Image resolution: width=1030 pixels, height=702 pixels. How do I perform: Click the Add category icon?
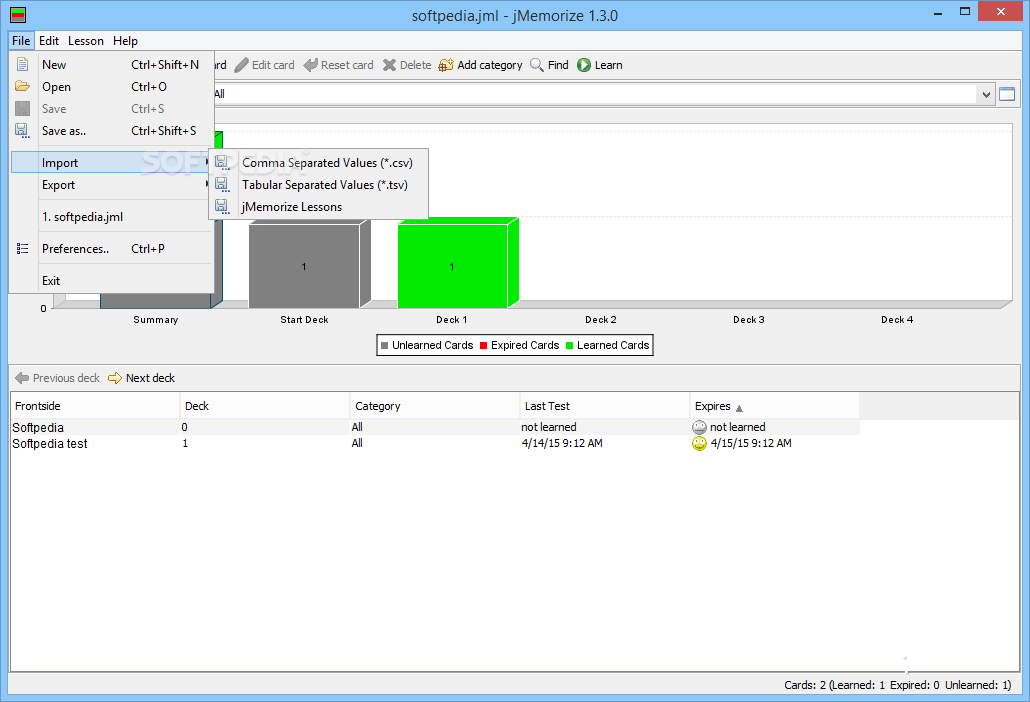[446, 65]
